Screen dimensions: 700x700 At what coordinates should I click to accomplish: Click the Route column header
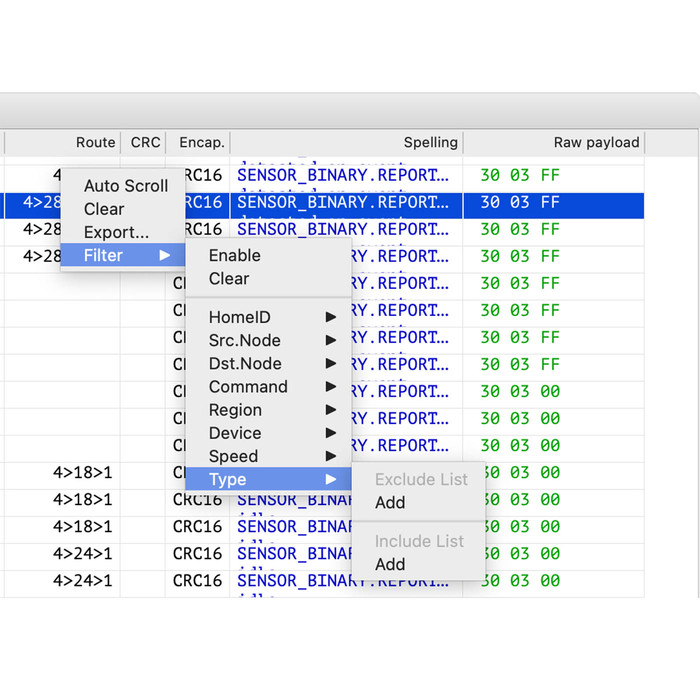(95, 143)
